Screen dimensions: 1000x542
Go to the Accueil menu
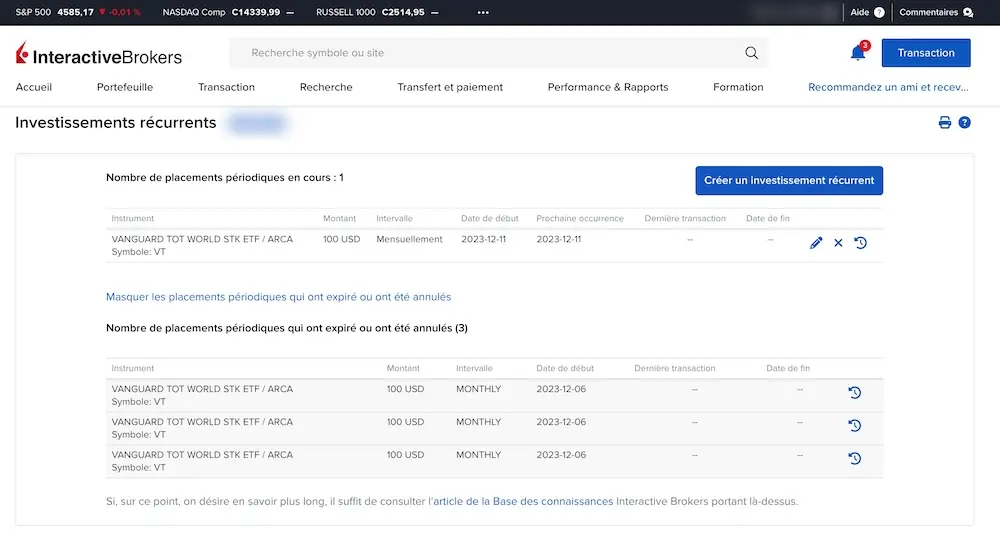[x=34, y=87]
